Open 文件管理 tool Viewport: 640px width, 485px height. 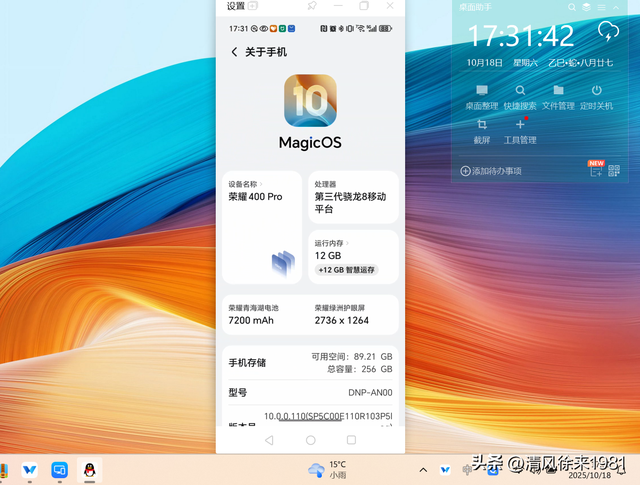coord(558,98)
